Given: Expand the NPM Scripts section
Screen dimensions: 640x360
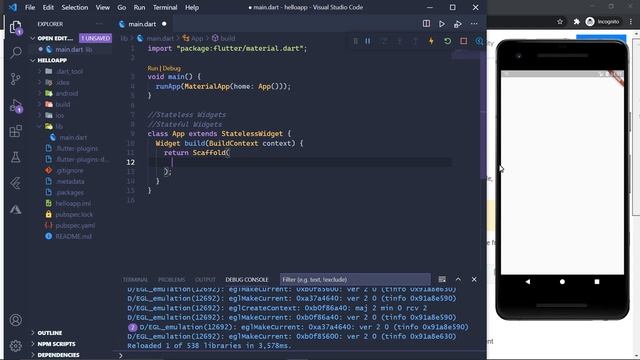Looking at the screenshot, I should tap(56, 344).
